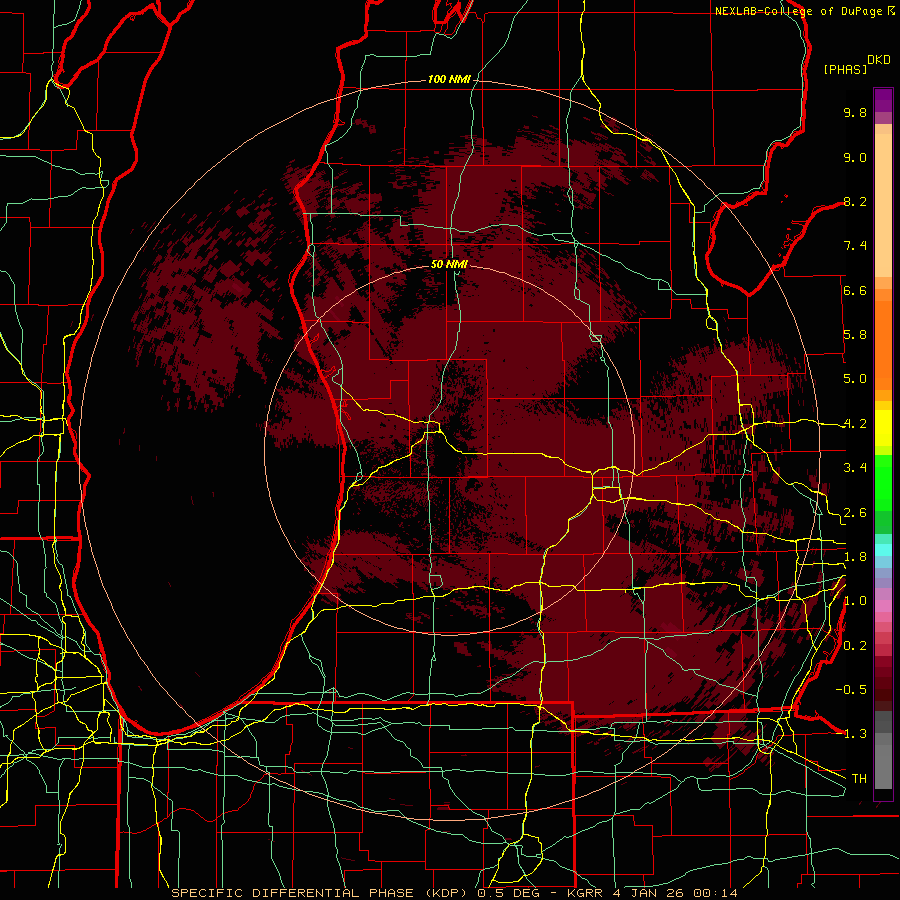Image resolution: width=900 pixels, height=900 pixels.
Task: Click the 6.6 color scale value
Action: point(855,290)
